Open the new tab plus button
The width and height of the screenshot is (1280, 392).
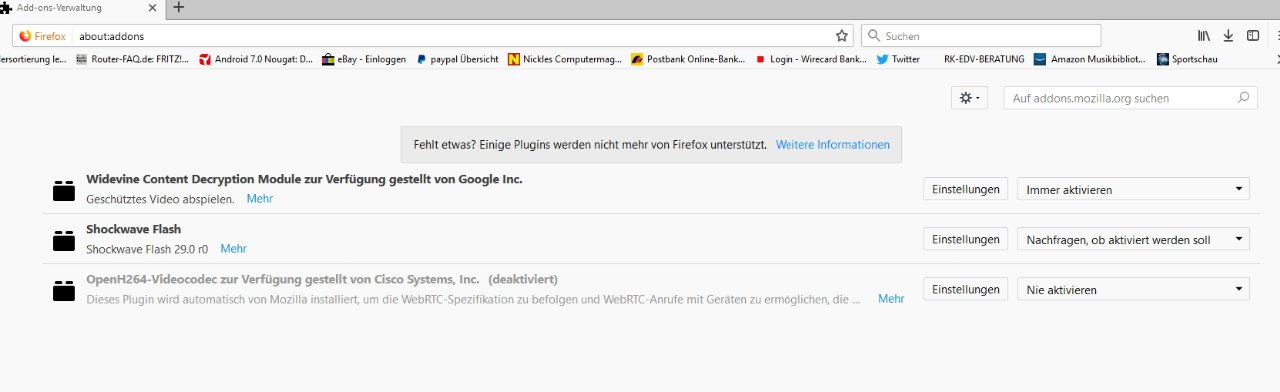click(178, 7)
